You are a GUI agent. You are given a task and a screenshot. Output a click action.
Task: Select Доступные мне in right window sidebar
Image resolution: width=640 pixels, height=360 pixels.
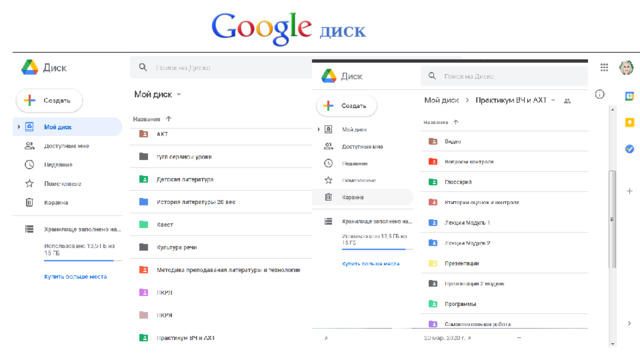pos(363,147)
